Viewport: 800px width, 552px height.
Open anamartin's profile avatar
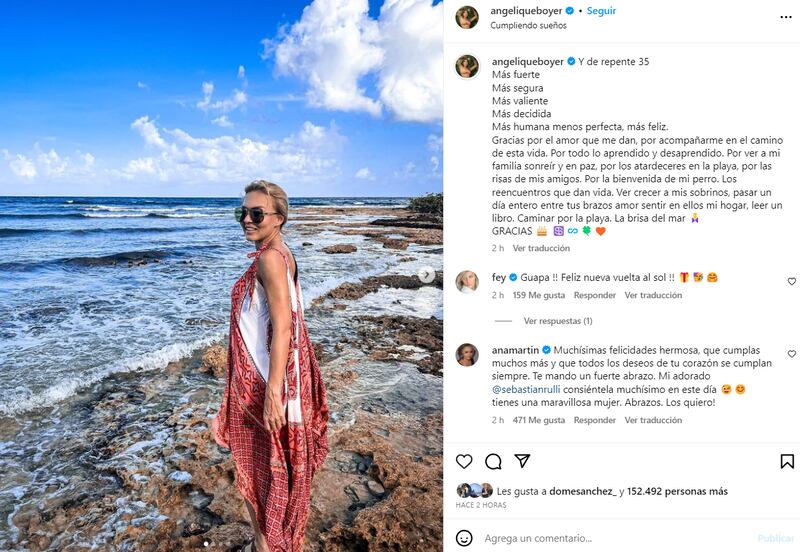click(x=467, y=354)
